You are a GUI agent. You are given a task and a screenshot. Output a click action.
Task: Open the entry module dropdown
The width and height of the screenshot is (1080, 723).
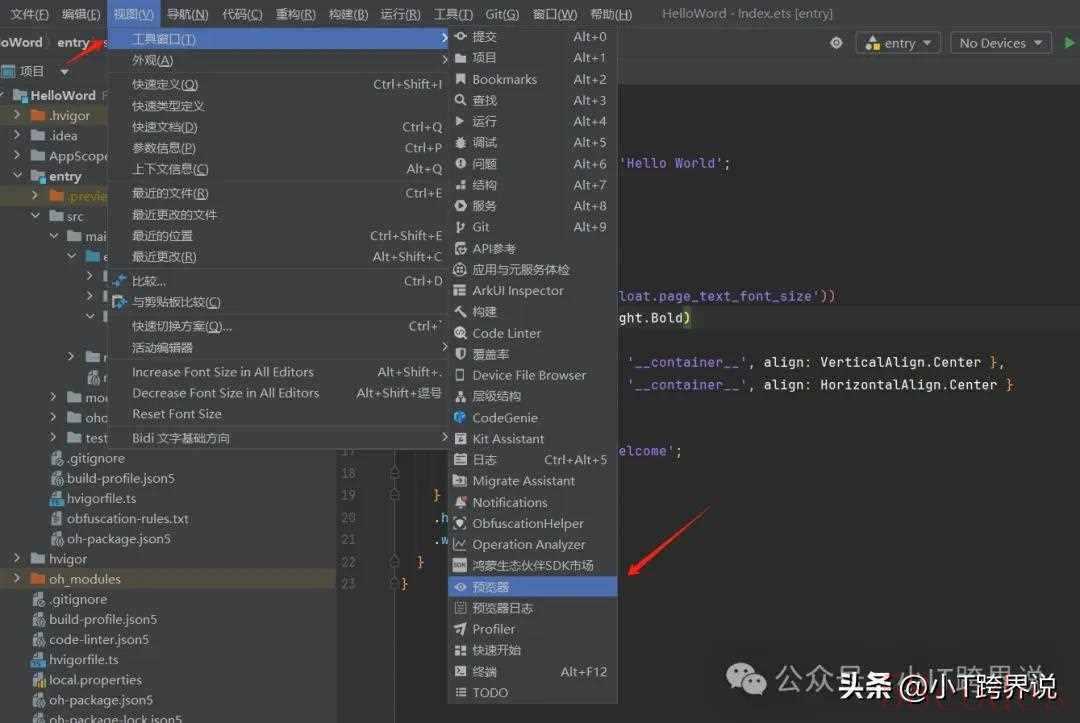click(x=898, y=43)
